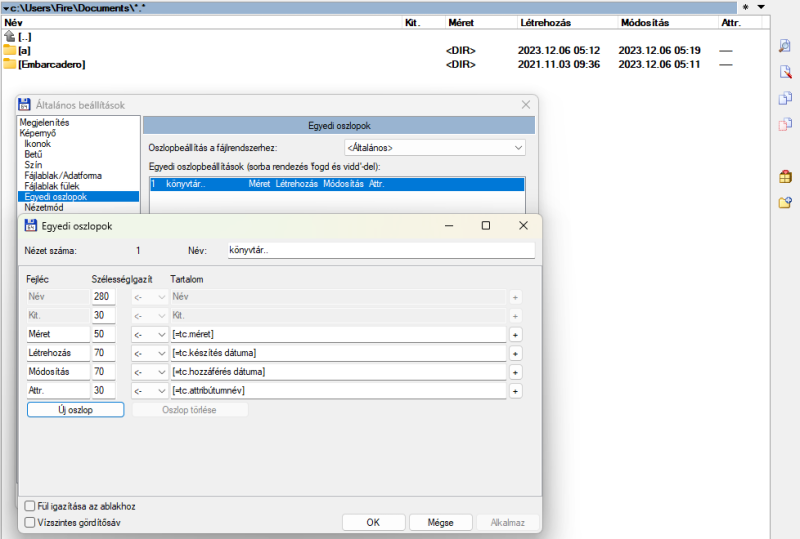Open the Oszlopbeállítás <Általános> dropdown
The image size is (800, 539).
point(435,148)
